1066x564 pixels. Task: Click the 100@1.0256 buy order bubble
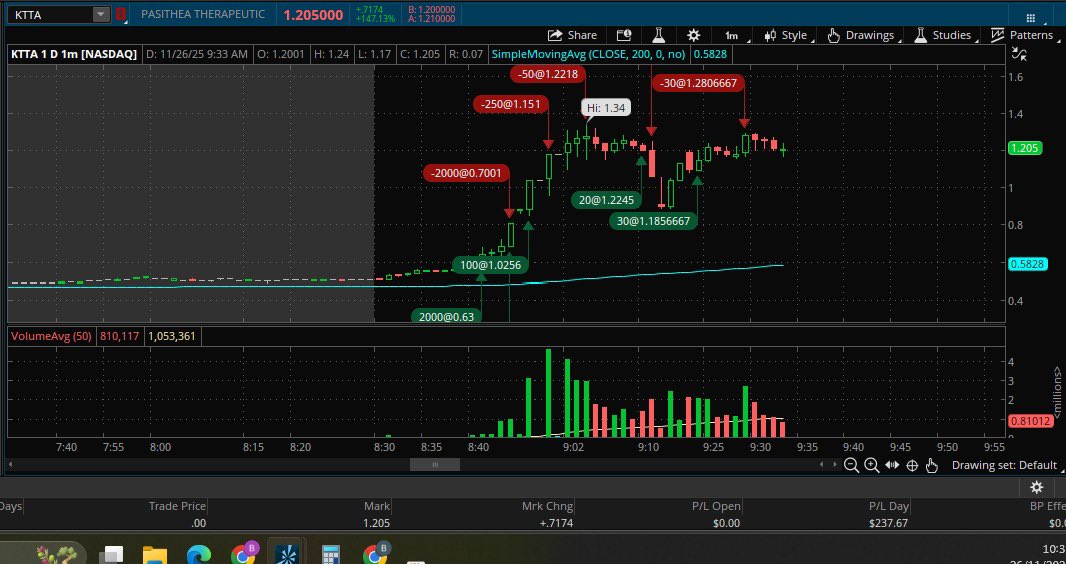490,265
